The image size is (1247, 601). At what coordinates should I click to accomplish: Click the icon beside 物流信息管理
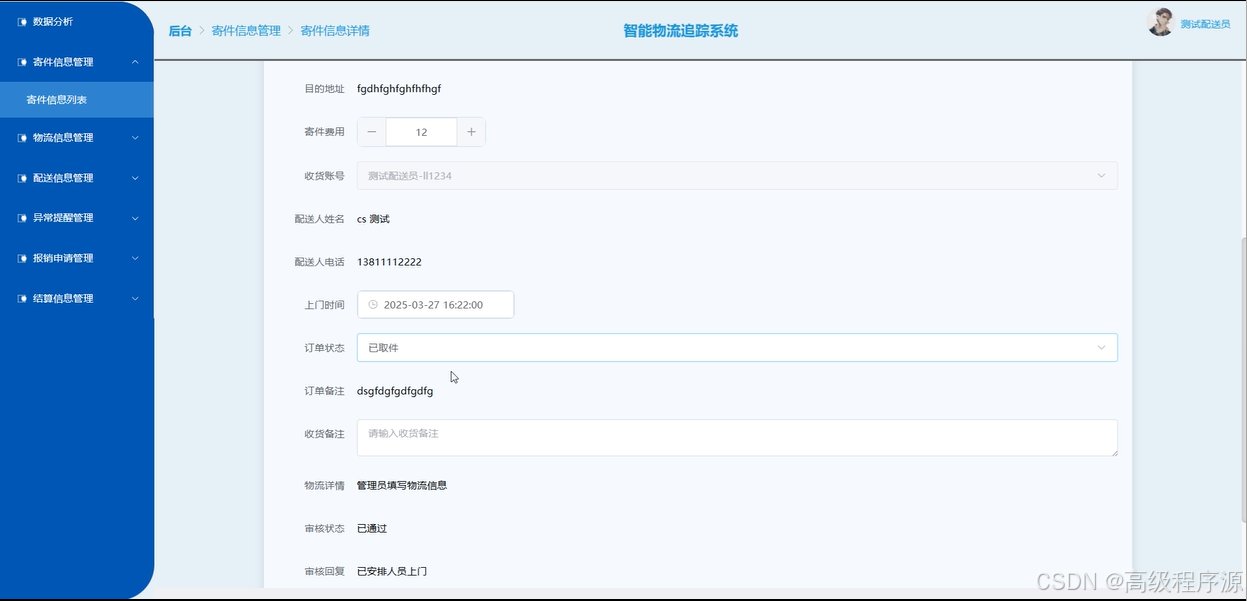23,138
